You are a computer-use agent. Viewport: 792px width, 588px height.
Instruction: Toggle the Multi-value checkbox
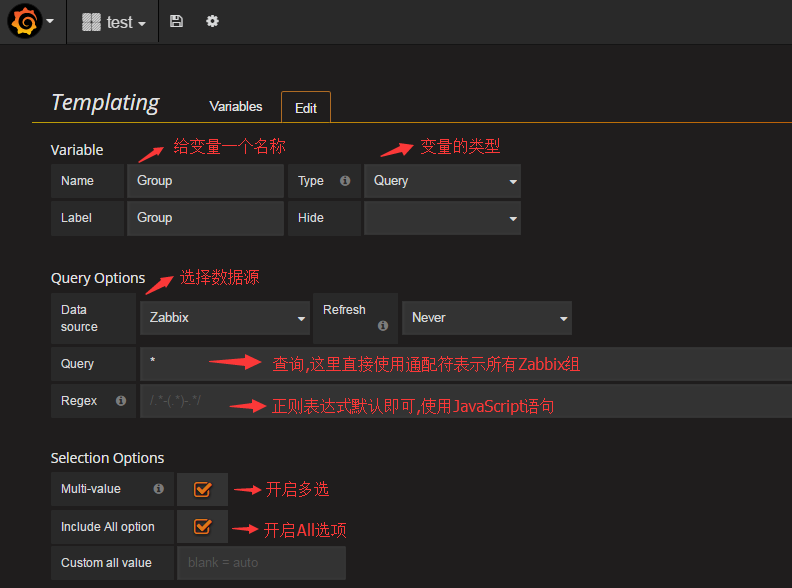pyautogui.click(x=202, y=489)
